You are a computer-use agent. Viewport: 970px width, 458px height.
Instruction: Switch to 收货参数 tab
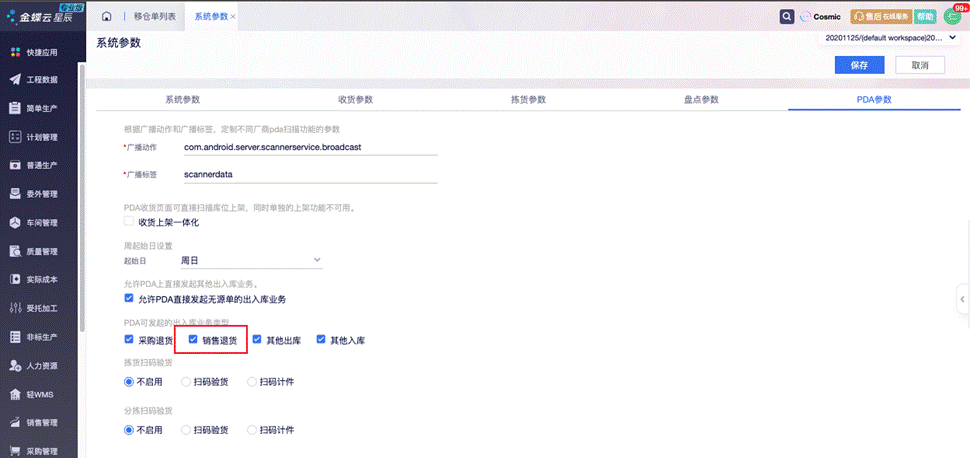click(356, 100)
